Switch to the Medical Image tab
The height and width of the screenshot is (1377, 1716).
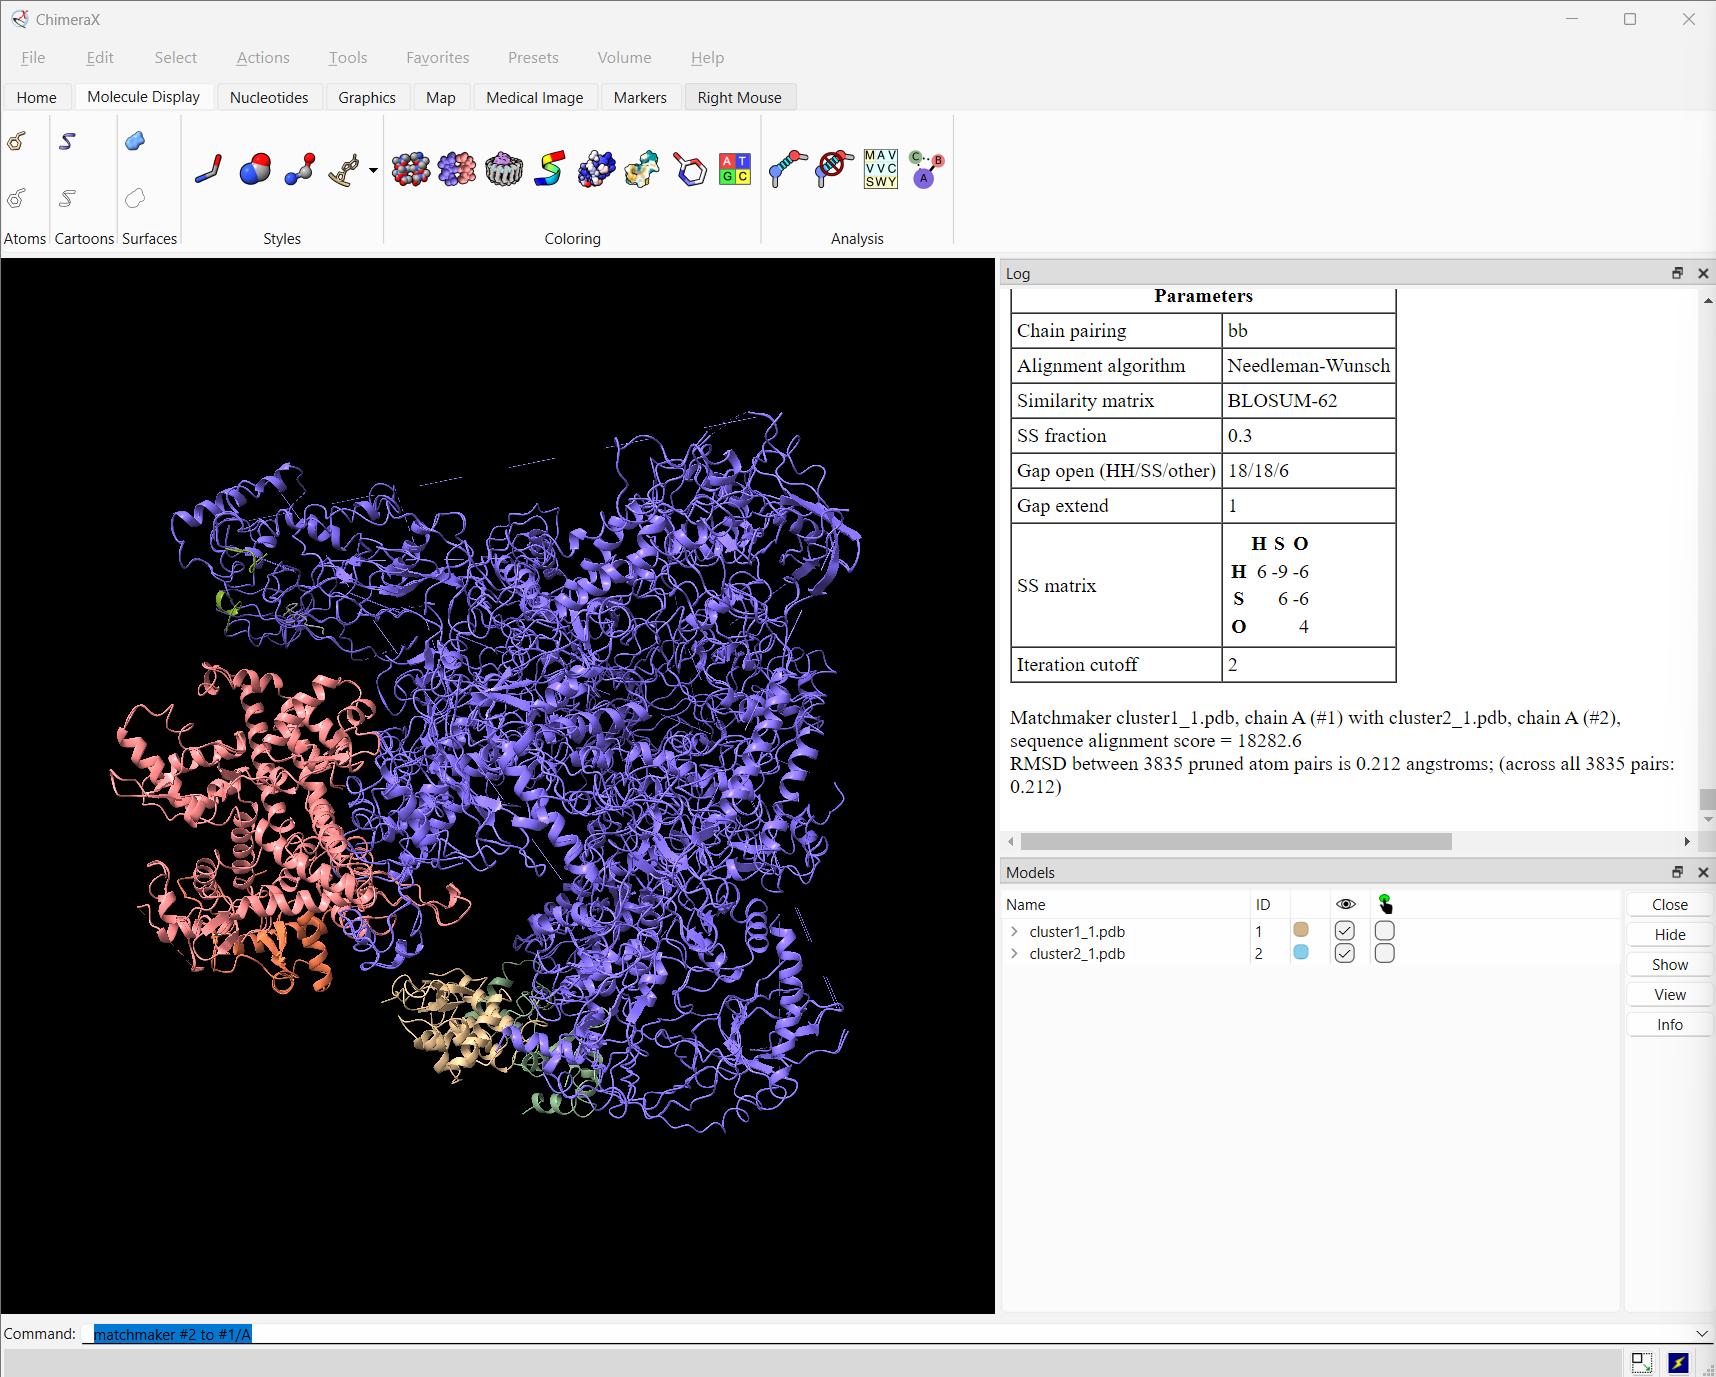tap(535, 97)
